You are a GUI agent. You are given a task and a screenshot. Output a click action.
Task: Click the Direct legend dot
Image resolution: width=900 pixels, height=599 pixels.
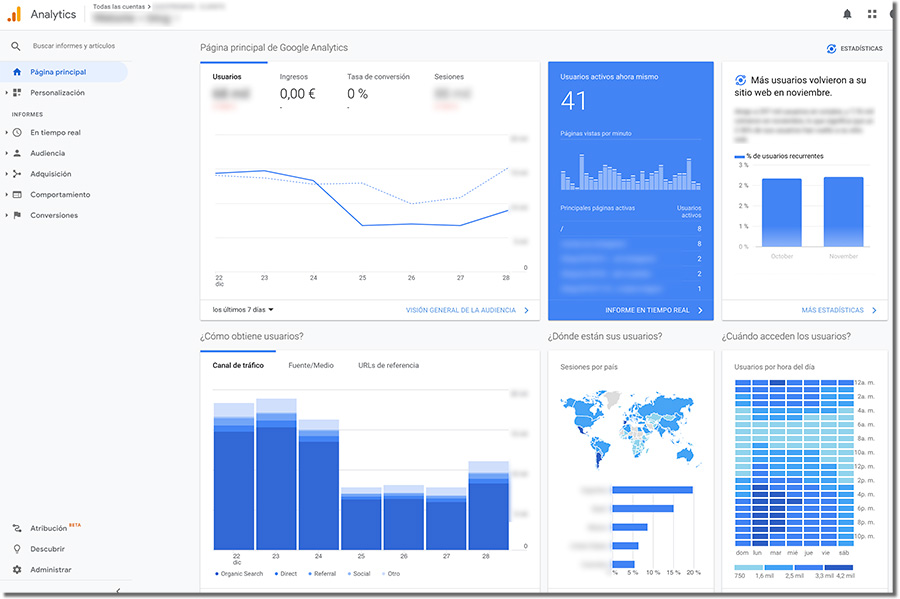[276, 574]
